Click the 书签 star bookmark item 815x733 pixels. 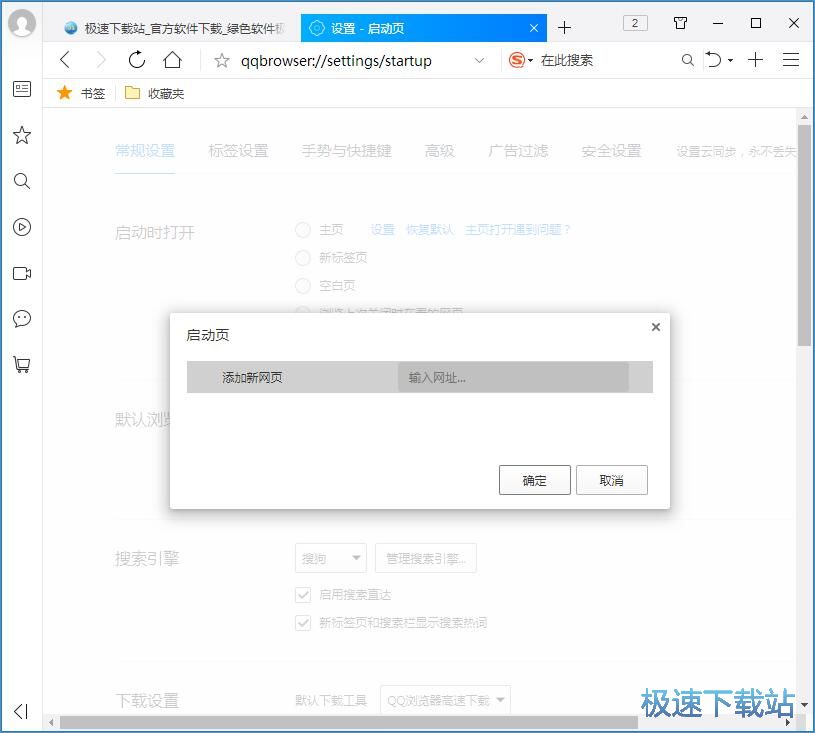coord(81,93)
